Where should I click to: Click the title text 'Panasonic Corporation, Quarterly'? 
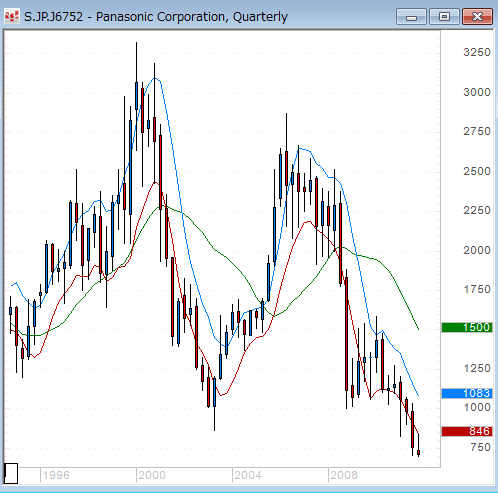point(192,17)
